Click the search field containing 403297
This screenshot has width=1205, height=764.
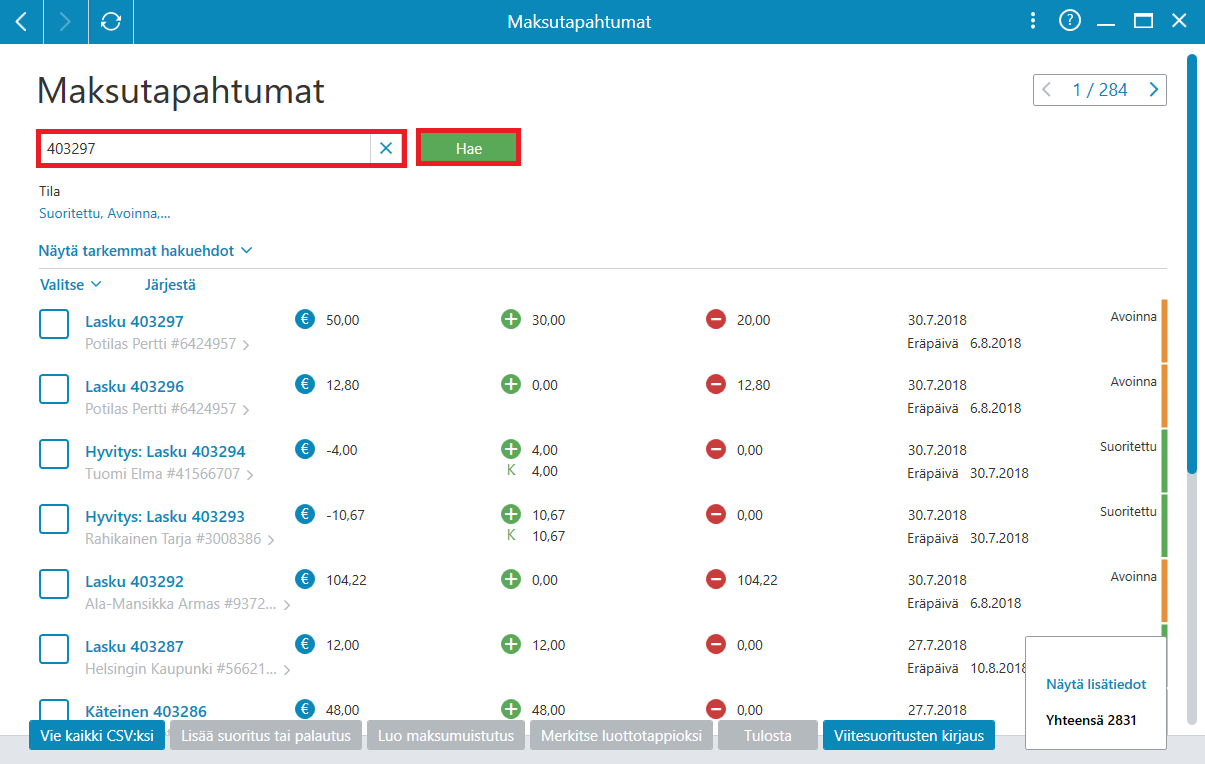(206, 148)
